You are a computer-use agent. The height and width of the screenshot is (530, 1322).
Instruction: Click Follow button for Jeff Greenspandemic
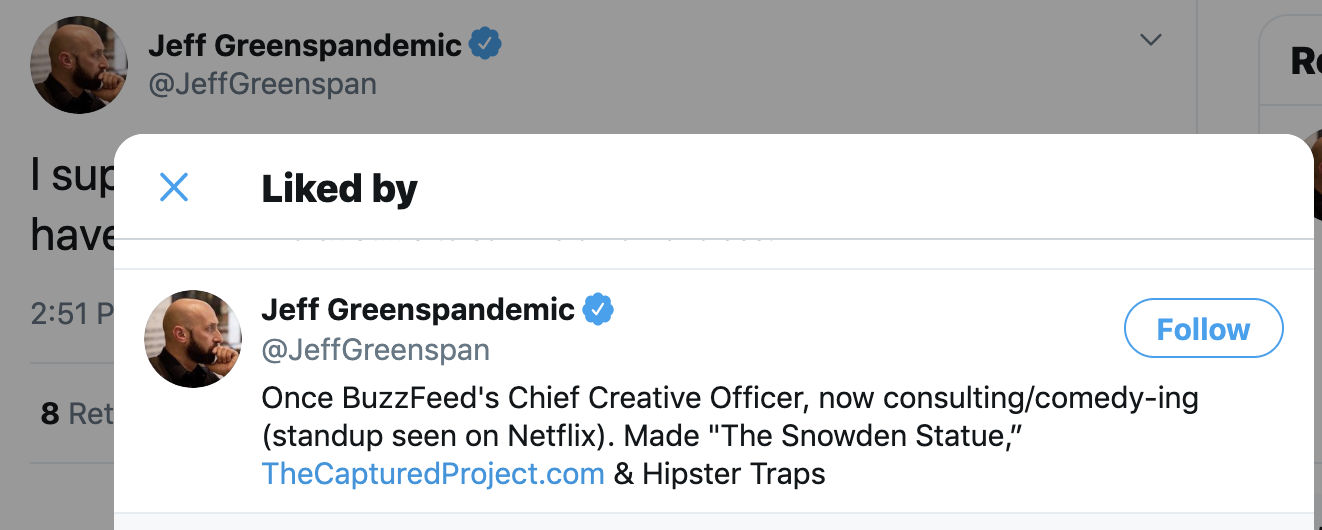1203,328
